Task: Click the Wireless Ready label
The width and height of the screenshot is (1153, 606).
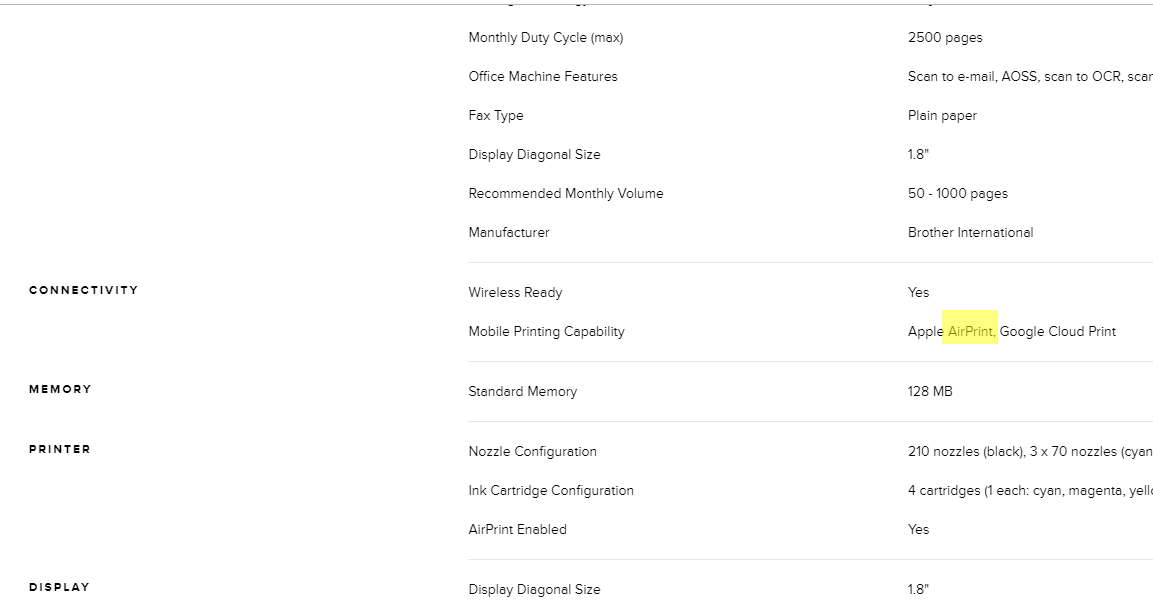Action: [515, 293]
